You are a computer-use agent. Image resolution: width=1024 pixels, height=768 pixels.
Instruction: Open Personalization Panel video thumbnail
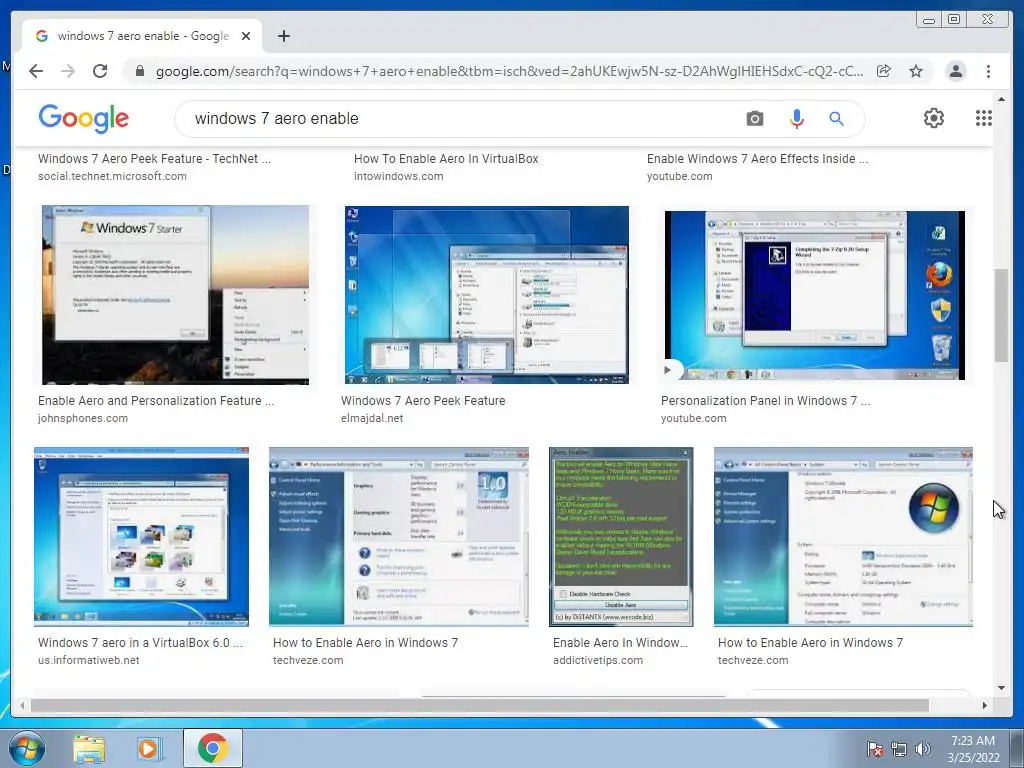coord(814,295)
